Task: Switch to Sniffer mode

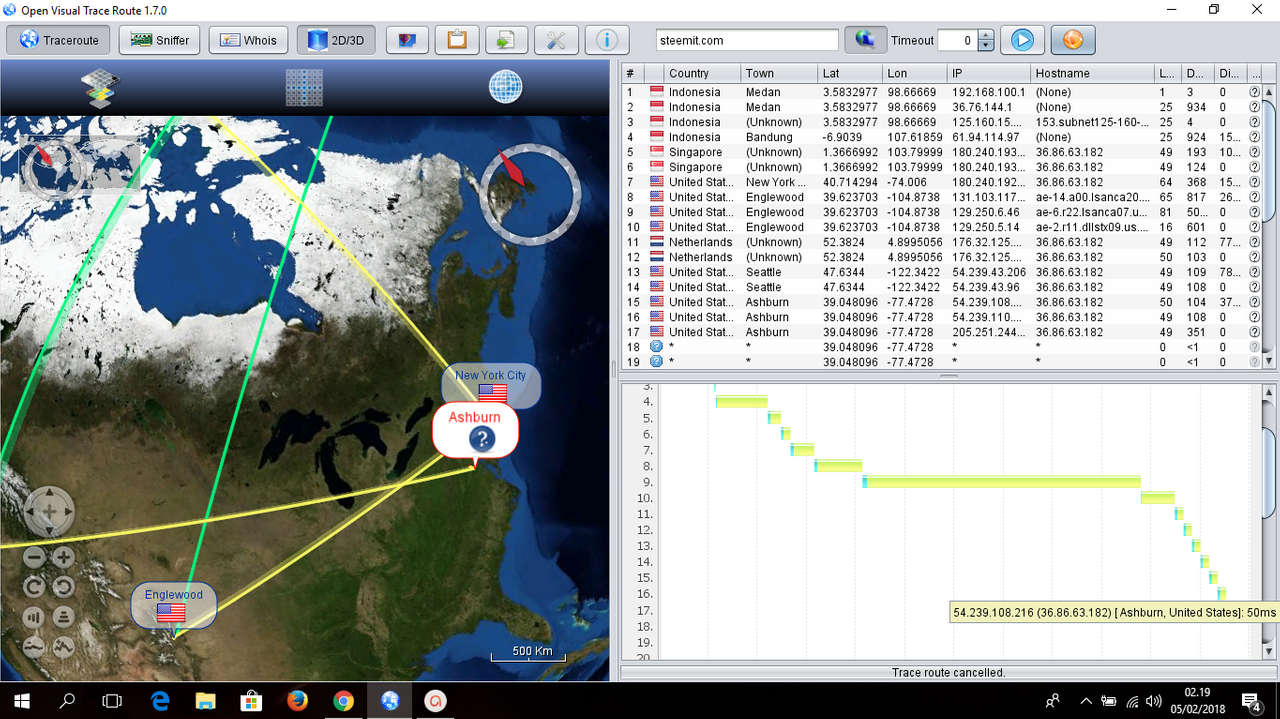Action: click(158, 40)
